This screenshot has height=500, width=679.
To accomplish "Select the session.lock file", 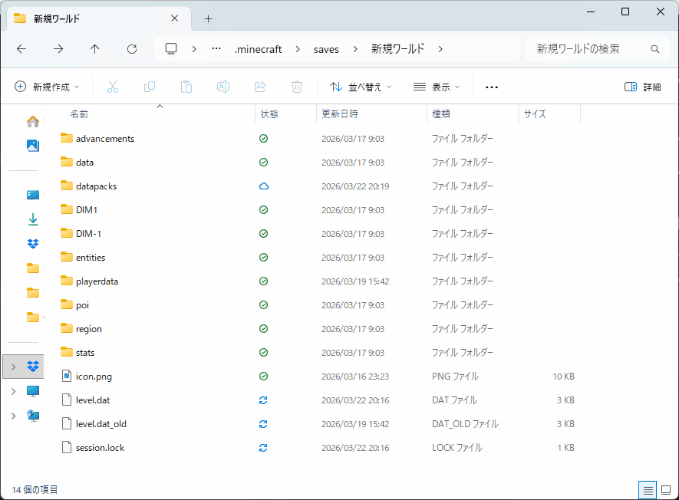I will tap(100, 448).
